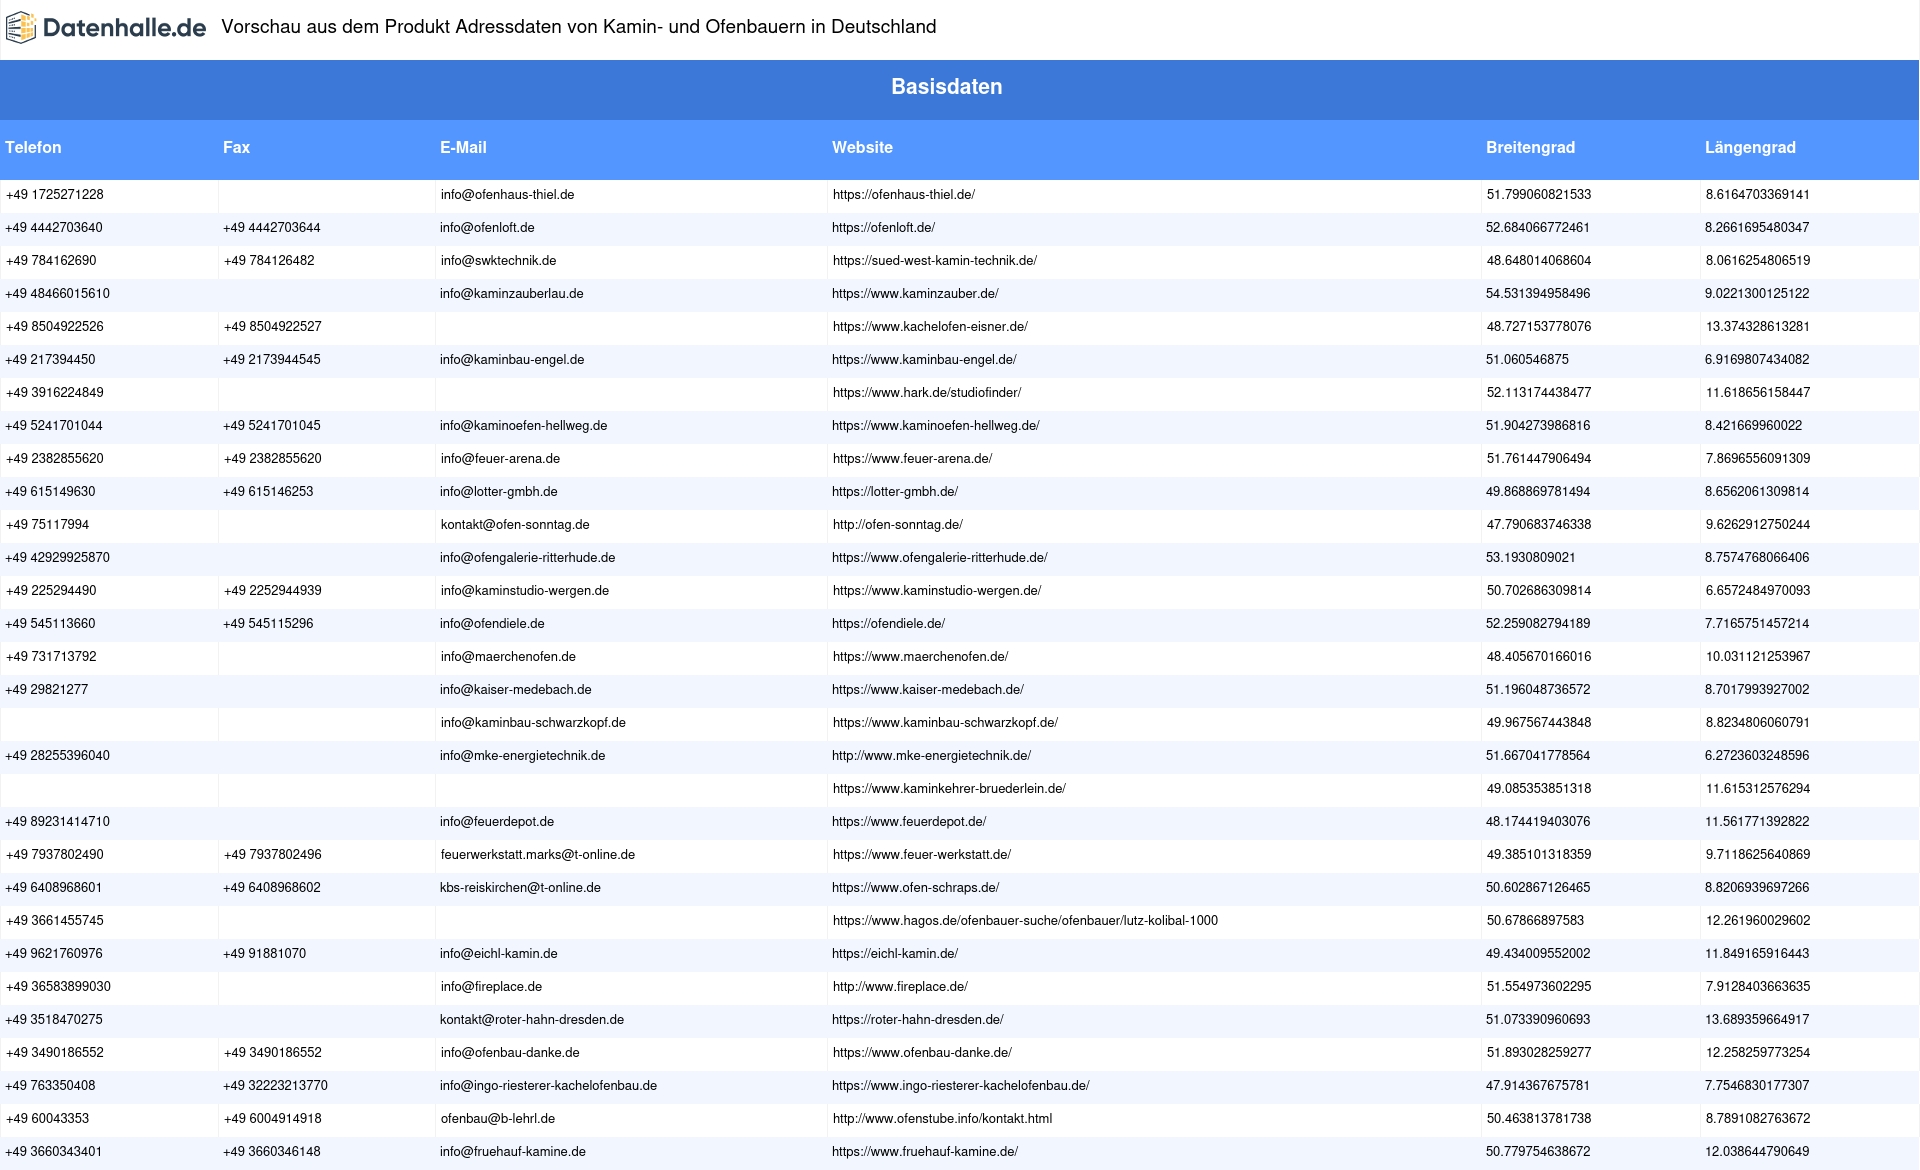Viewport: 1920px width, 1170px height.
Task: Select email info@swktechnik.de
Action: [498, 261]
